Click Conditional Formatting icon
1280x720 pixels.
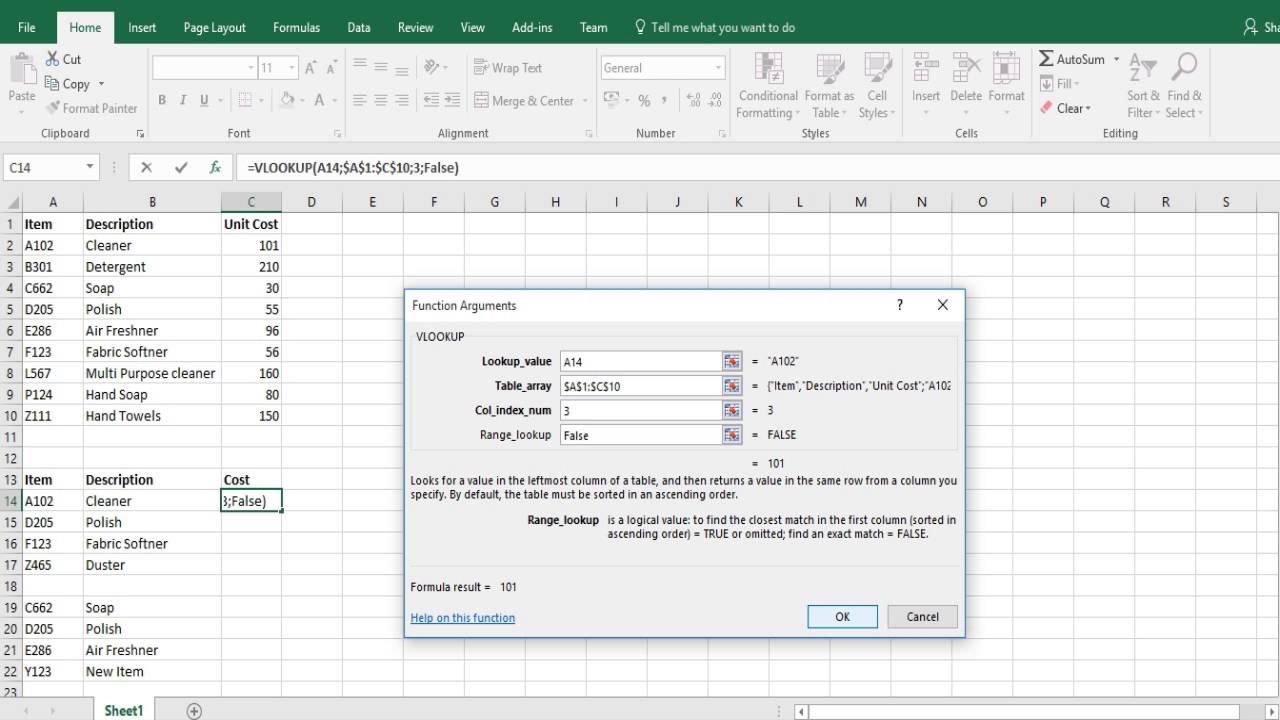(768, 69)
